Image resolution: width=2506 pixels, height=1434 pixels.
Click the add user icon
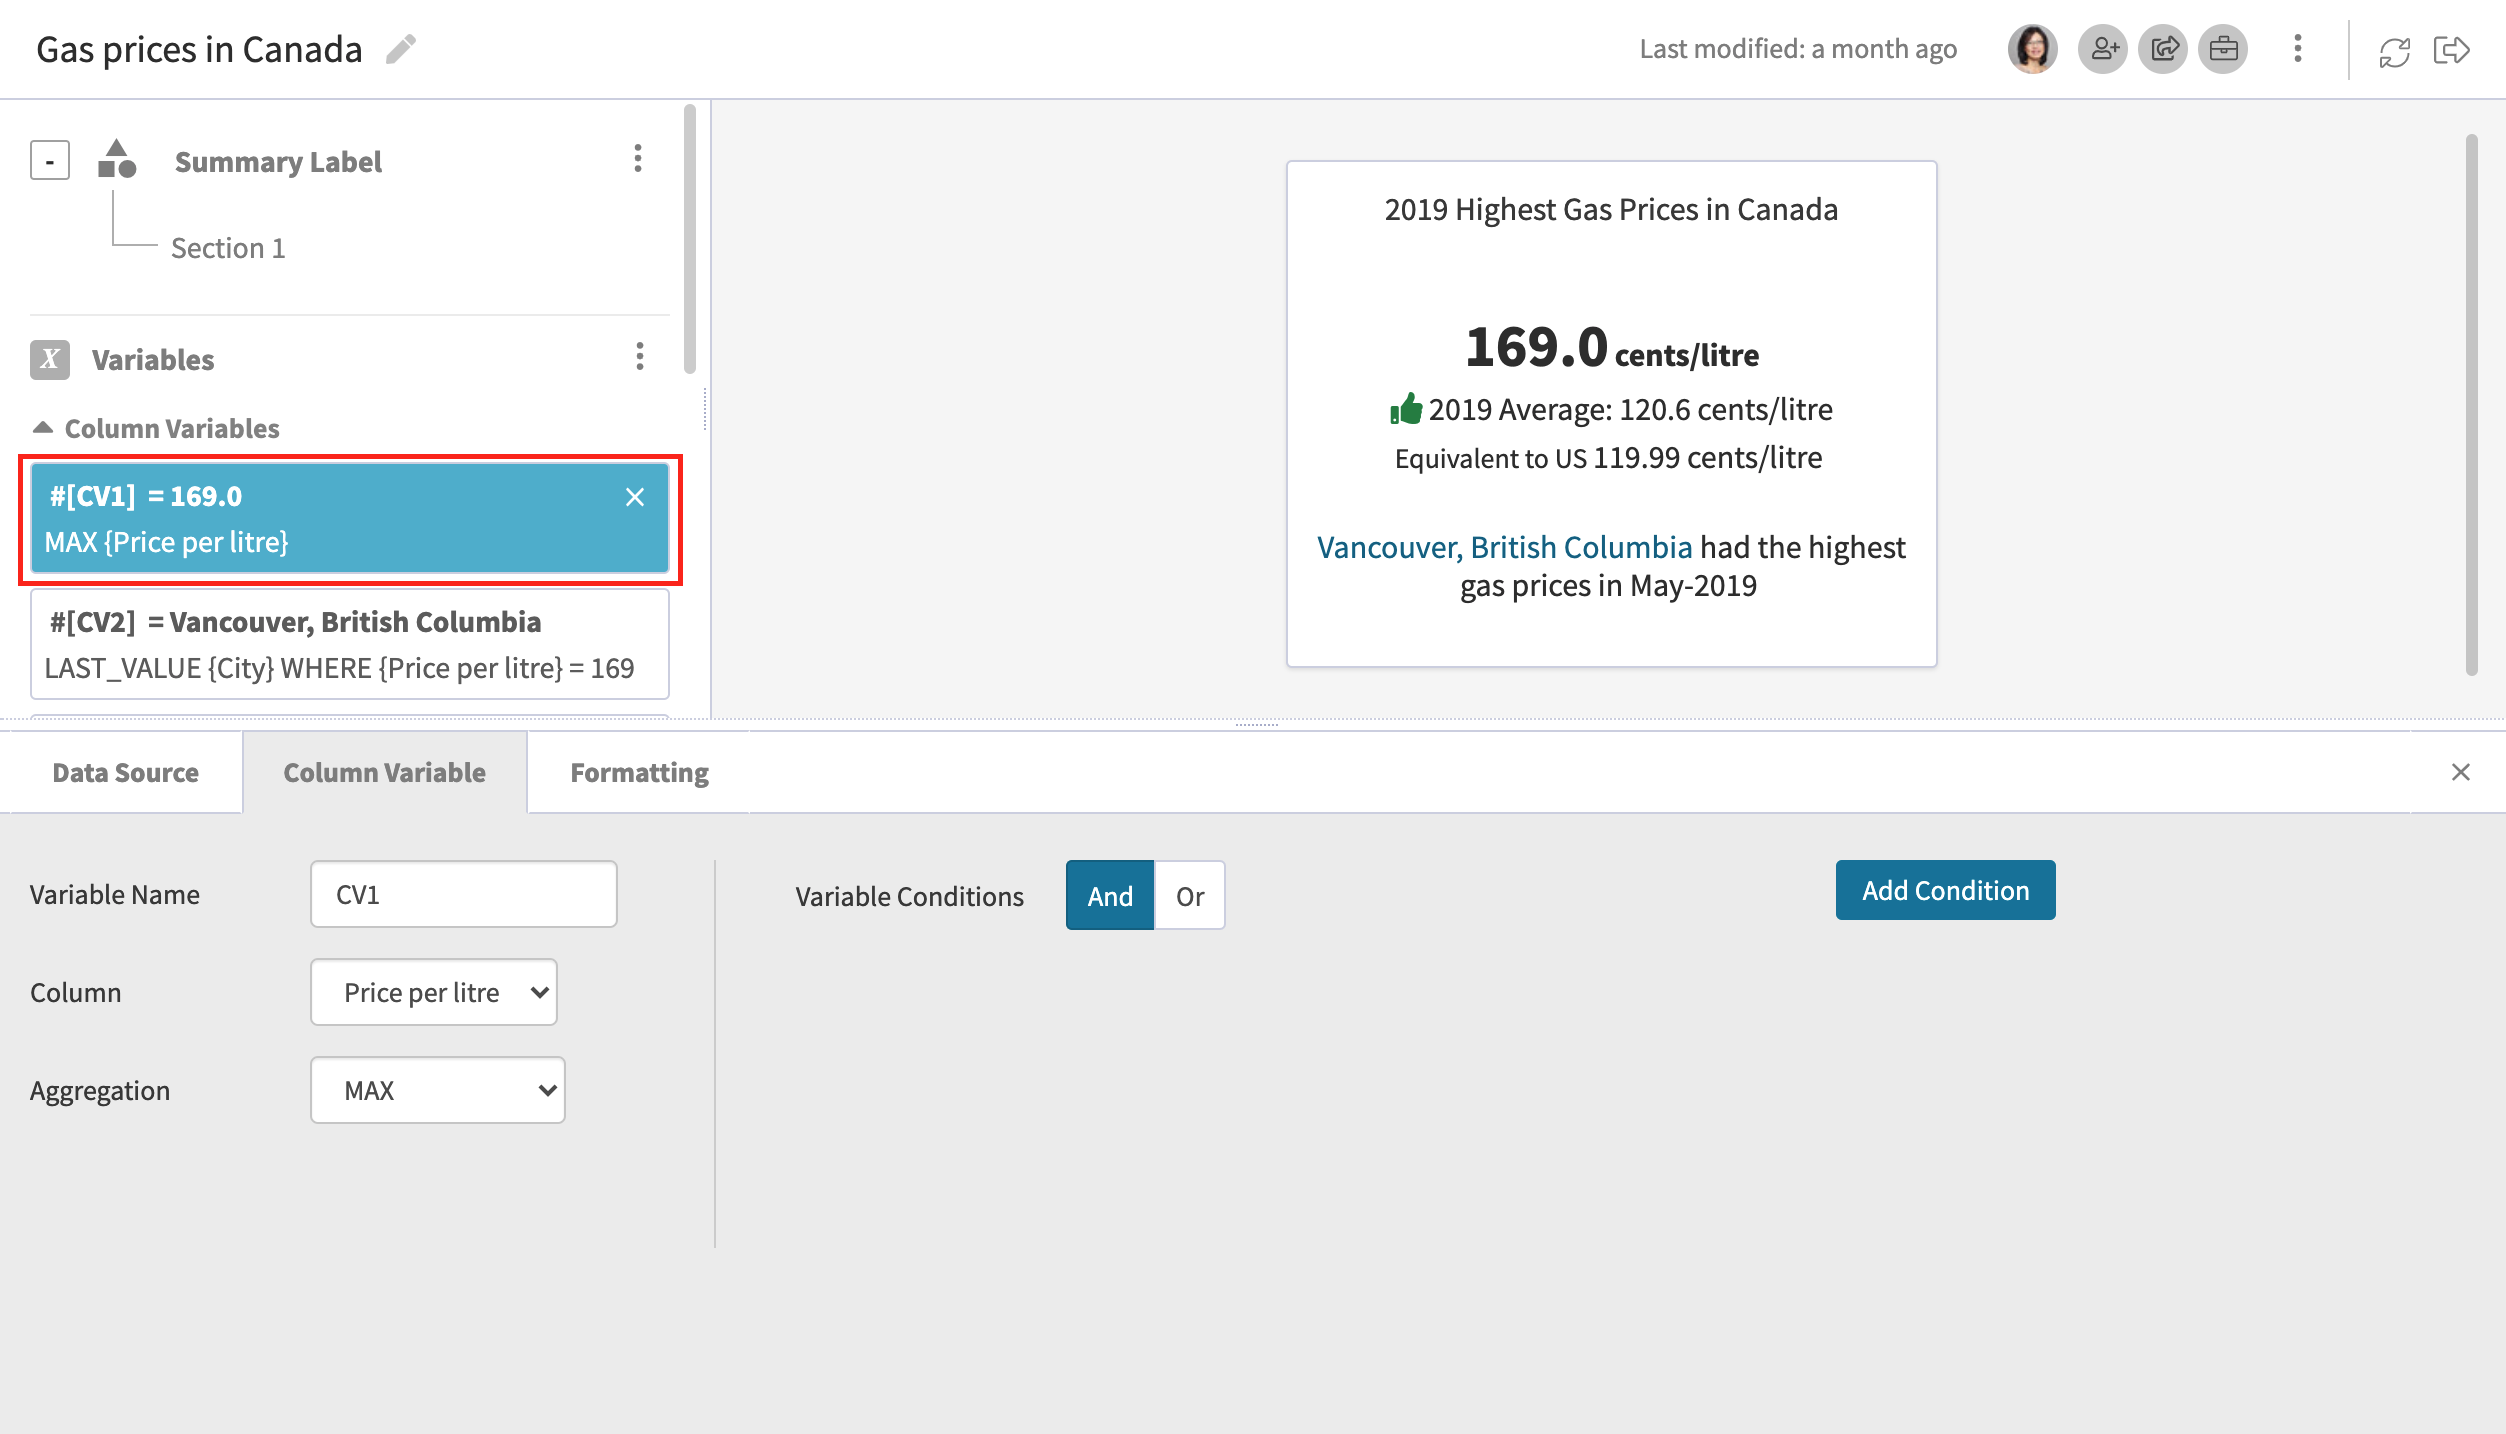(x=2103, y=49)
